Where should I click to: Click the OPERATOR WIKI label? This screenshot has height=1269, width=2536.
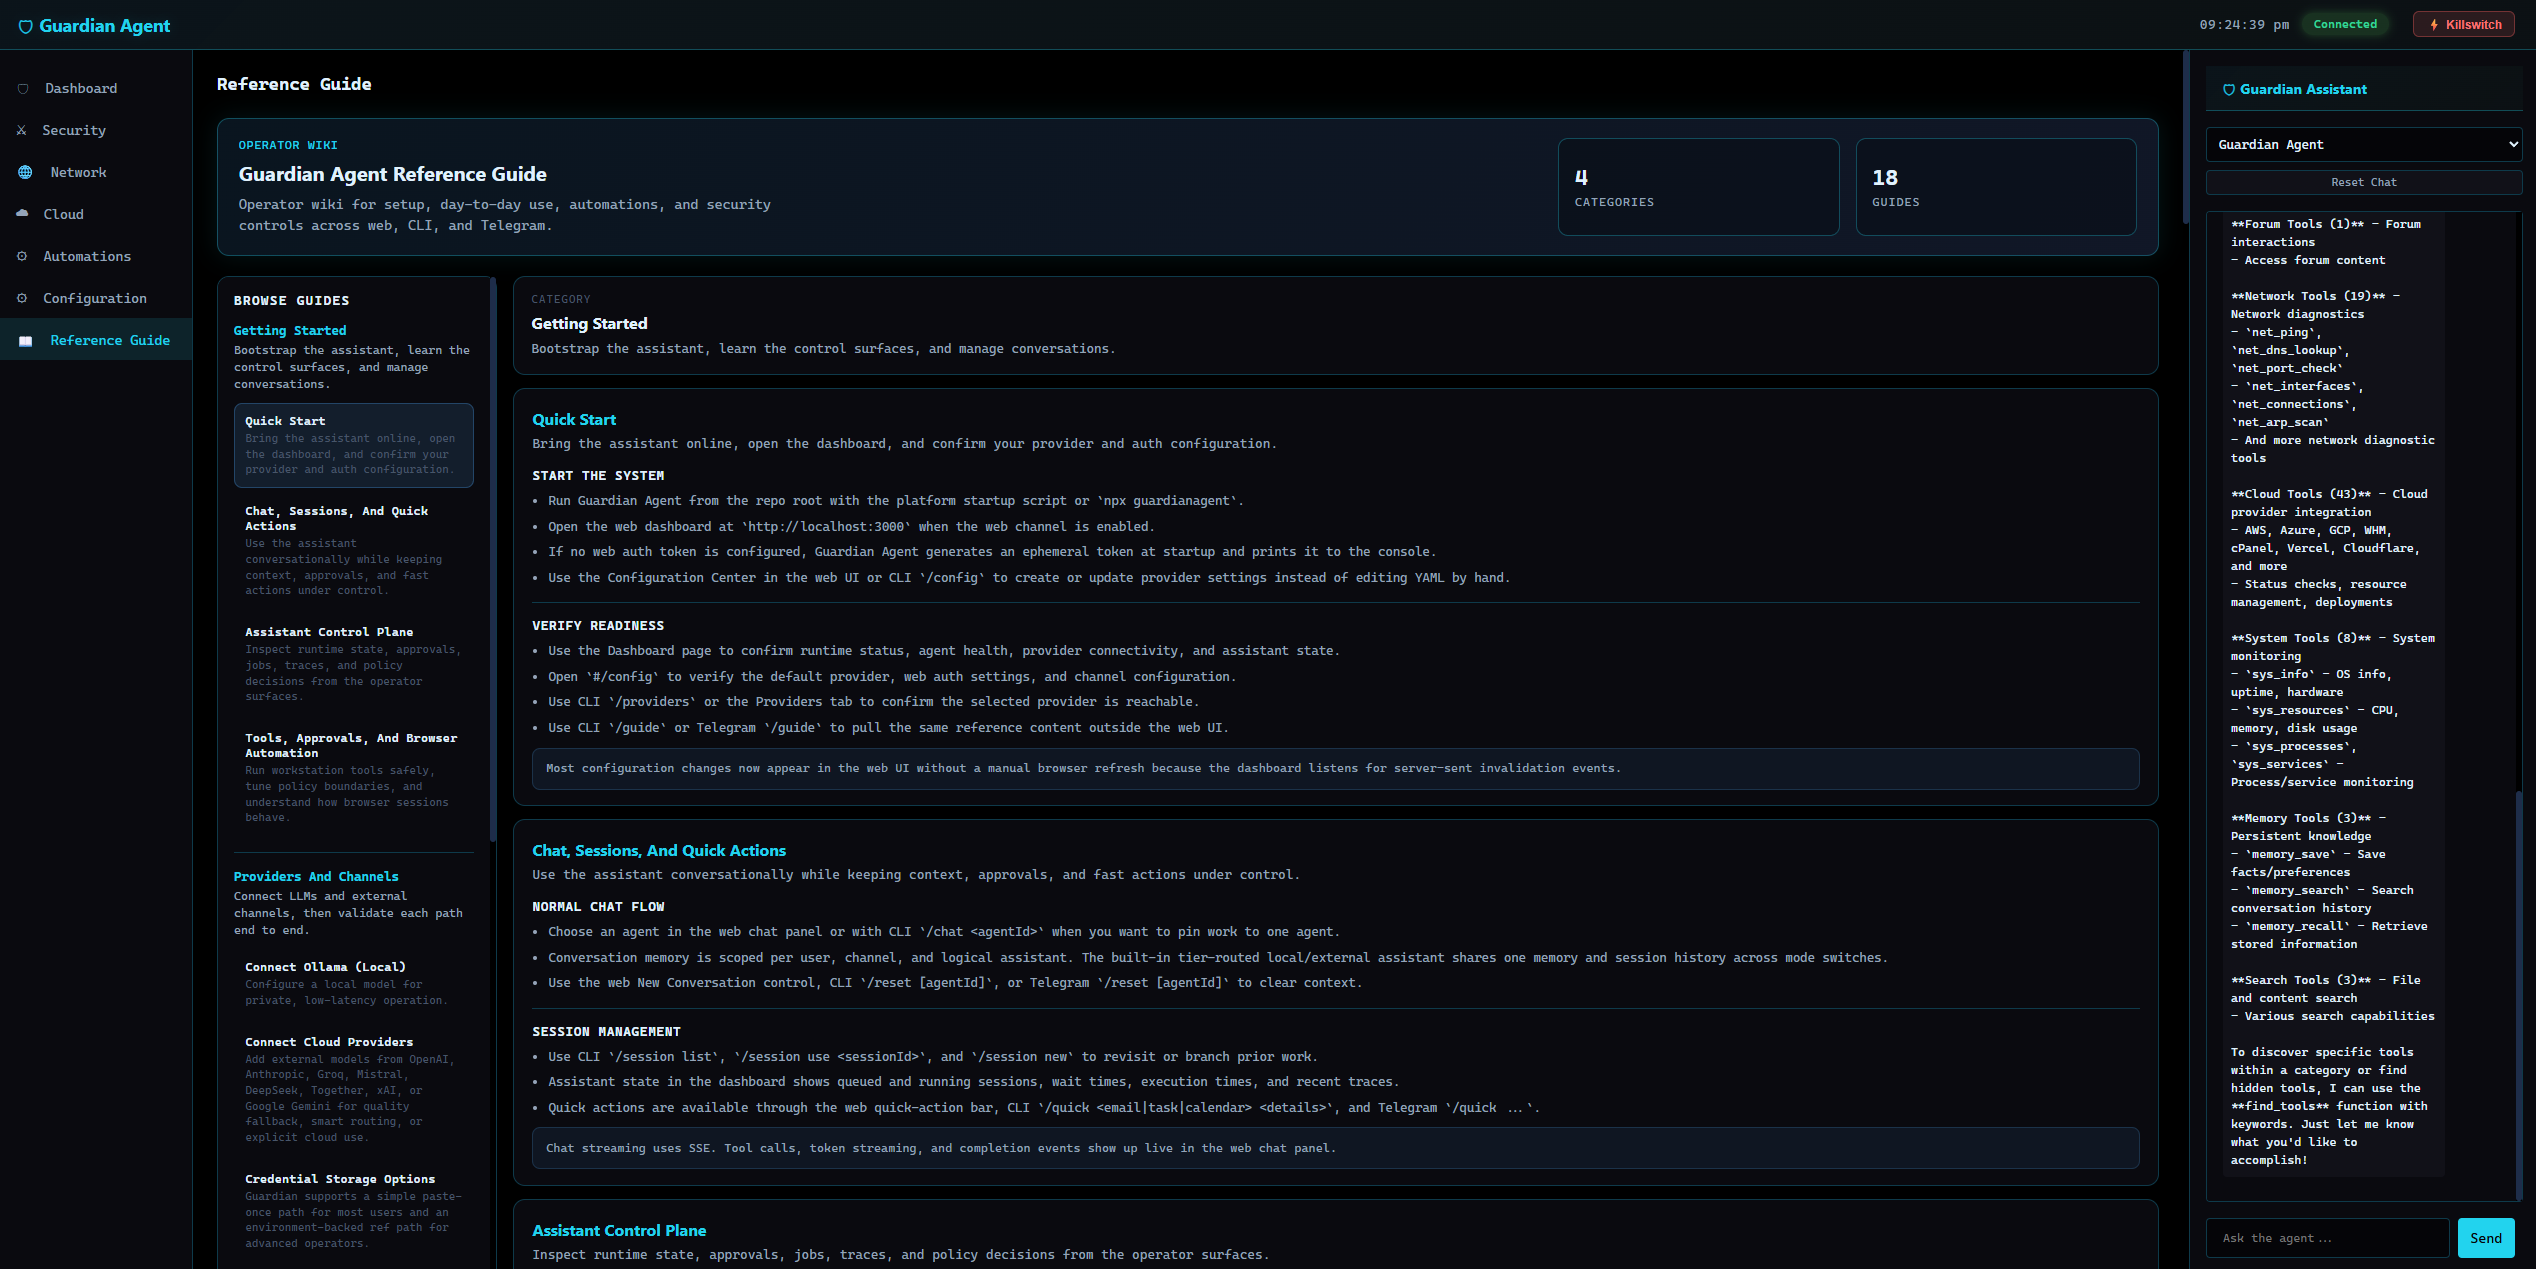(x=288, y=146)
